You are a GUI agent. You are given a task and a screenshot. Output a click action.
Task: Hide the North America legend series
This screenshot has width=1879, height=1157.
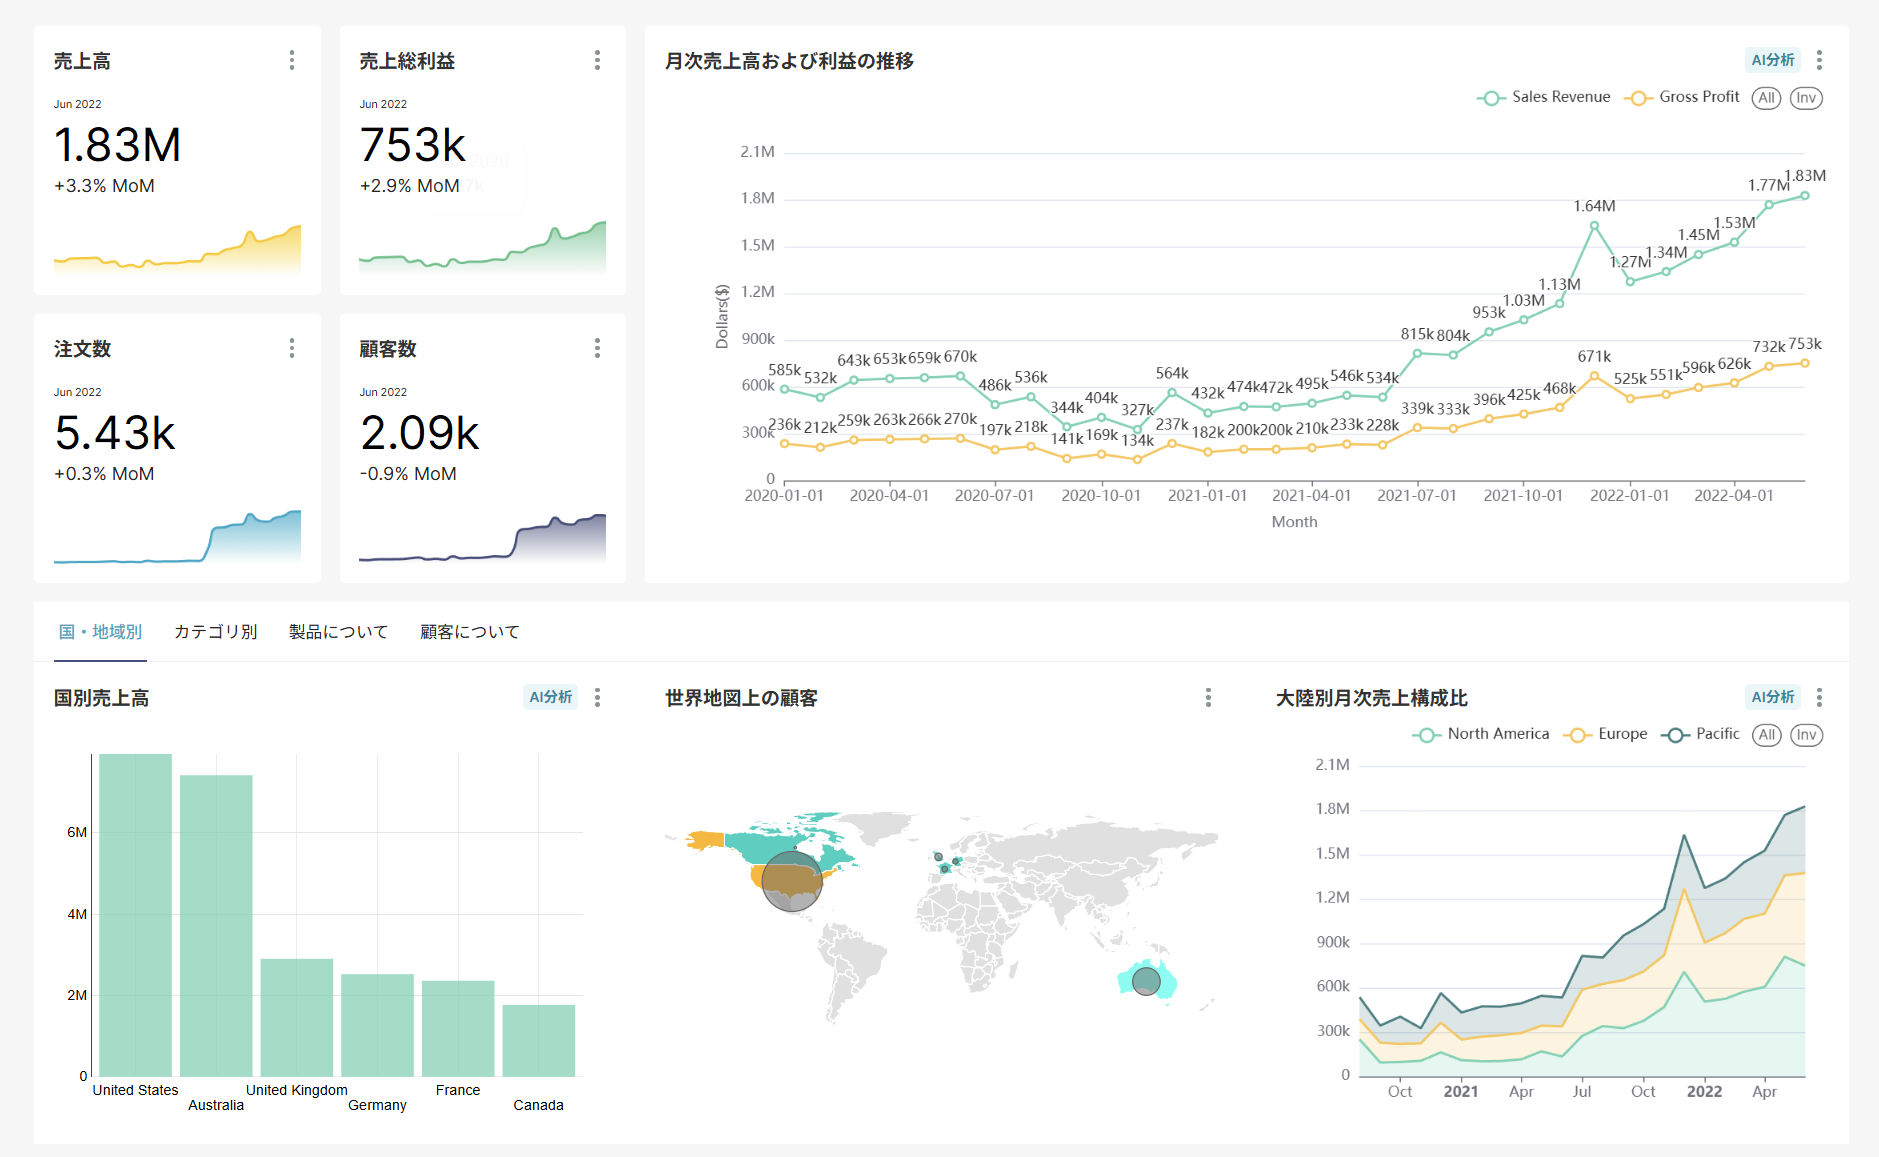coord(1482,735)
